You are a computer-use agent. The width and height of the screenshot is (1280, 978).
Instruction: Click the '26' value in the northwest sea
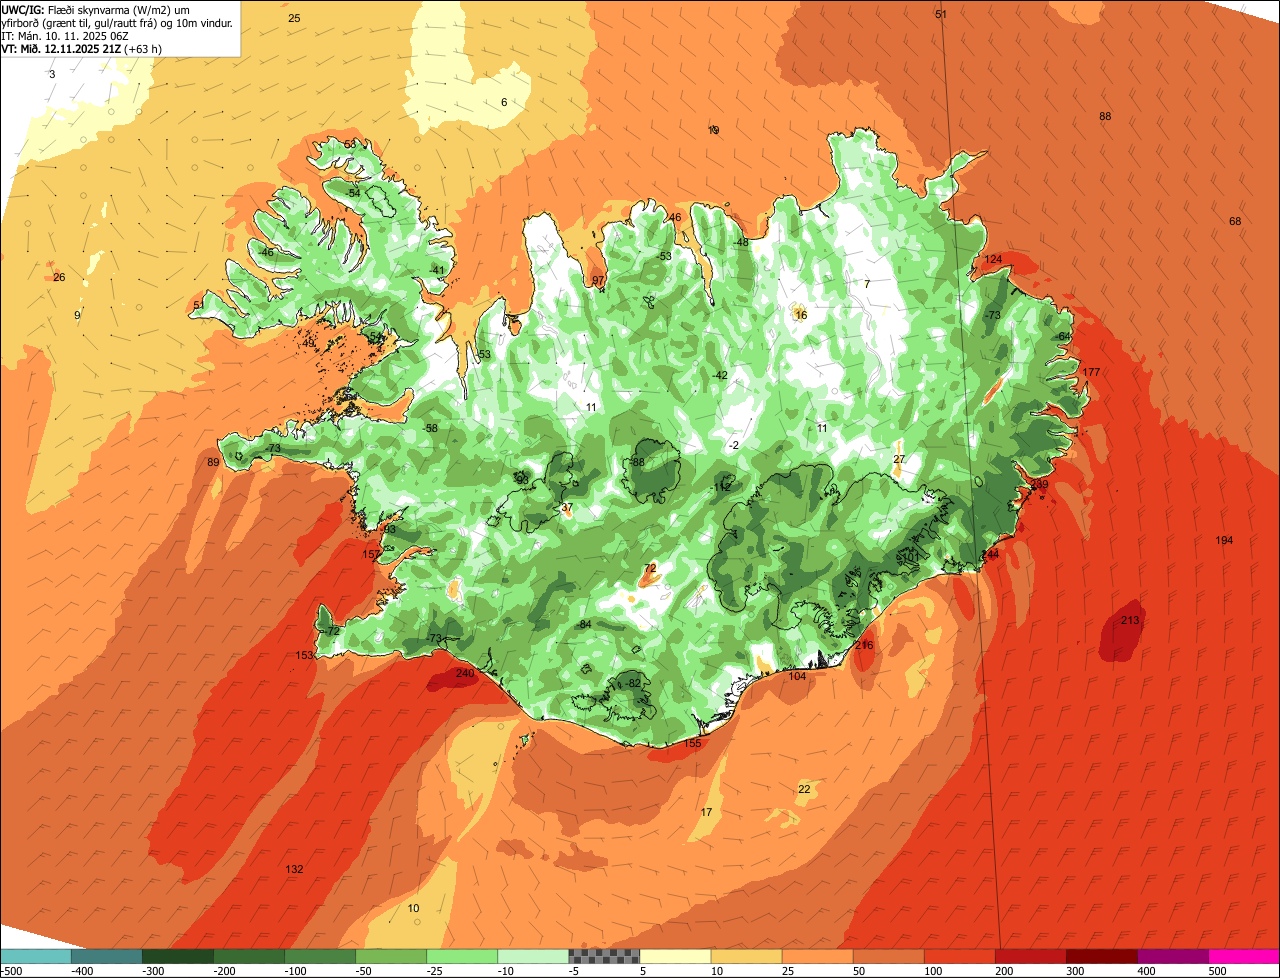tap(59, 277)
